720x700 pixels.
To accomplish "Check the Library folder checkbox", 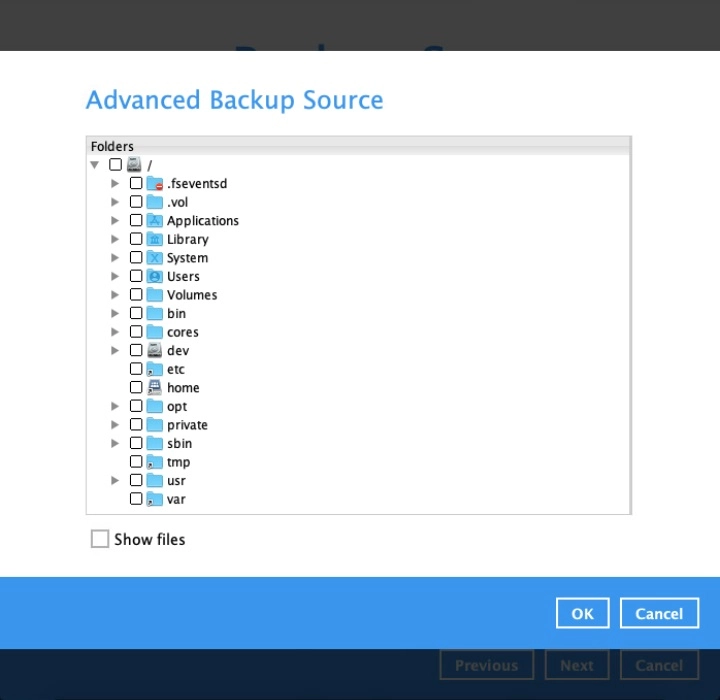I will pyautogui.click(x=136, y=239).
